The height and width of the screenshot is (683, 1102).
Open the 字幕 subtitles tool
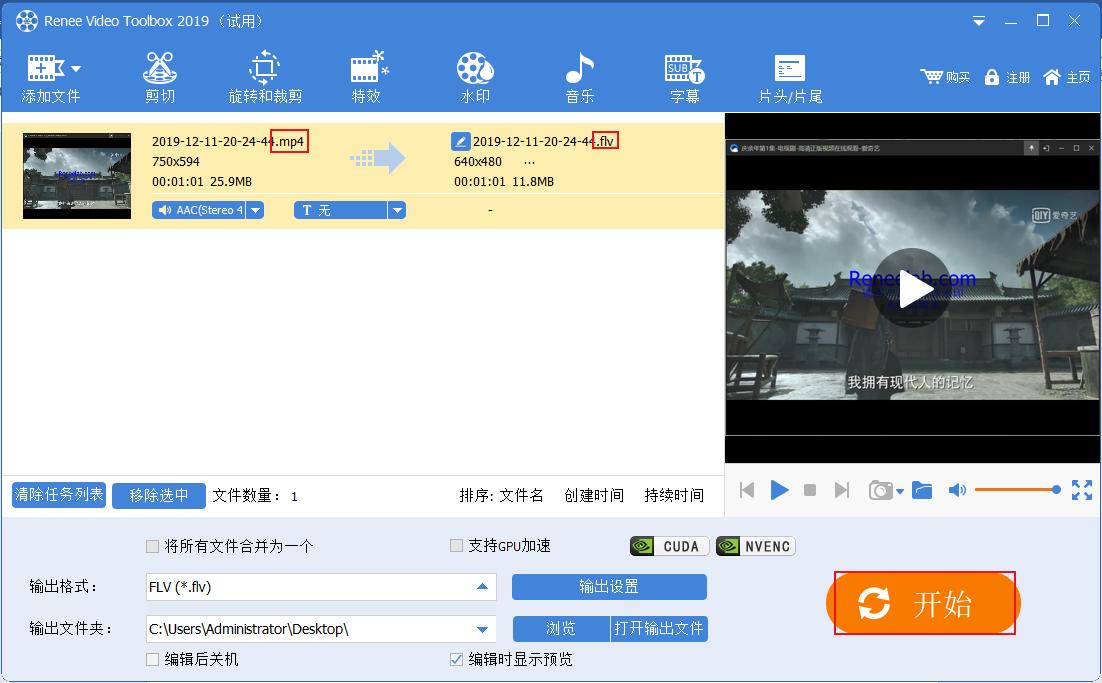tap(683, 75)
